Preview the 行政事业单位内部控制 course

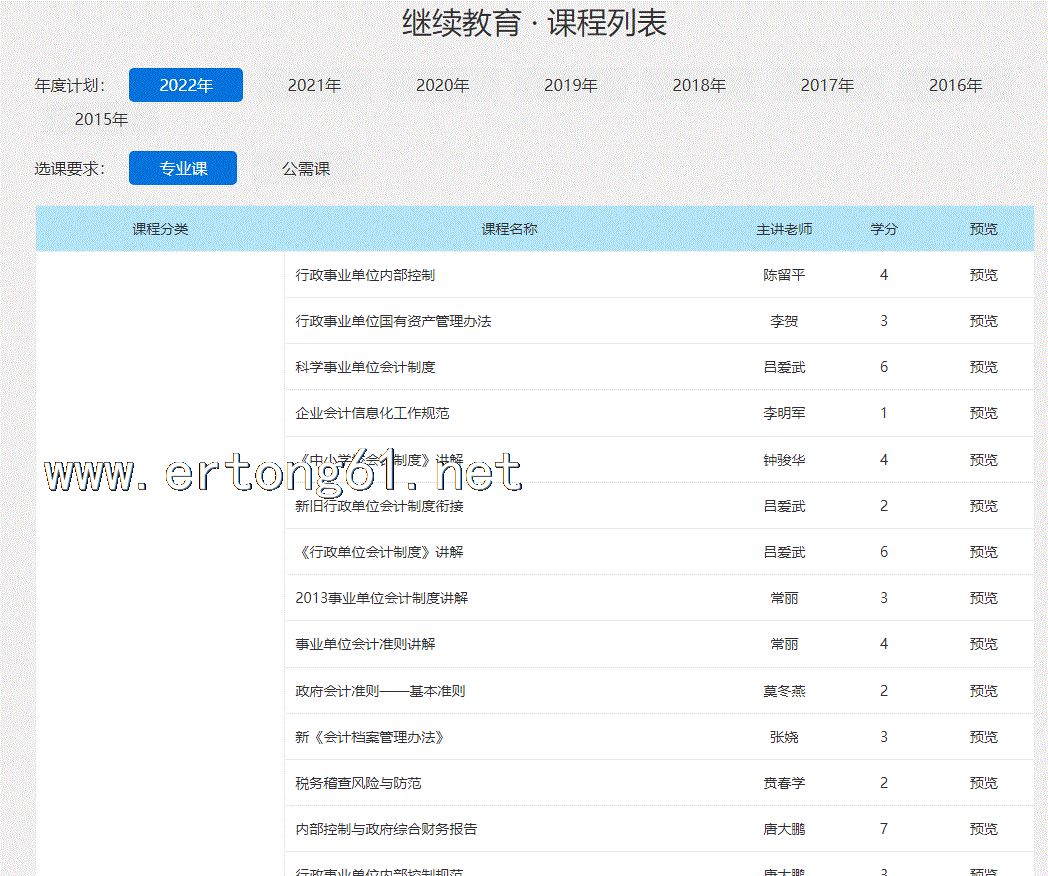(982, 275)
